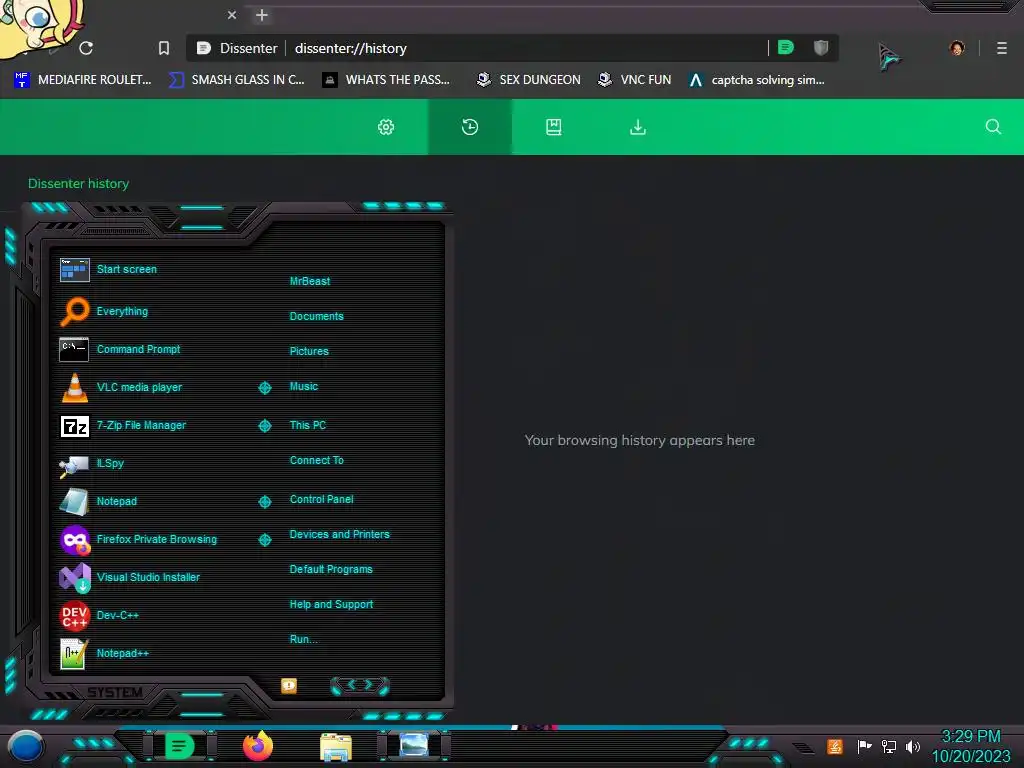
Task: Click the history search magnifier icon
Action: click(993, 126)
